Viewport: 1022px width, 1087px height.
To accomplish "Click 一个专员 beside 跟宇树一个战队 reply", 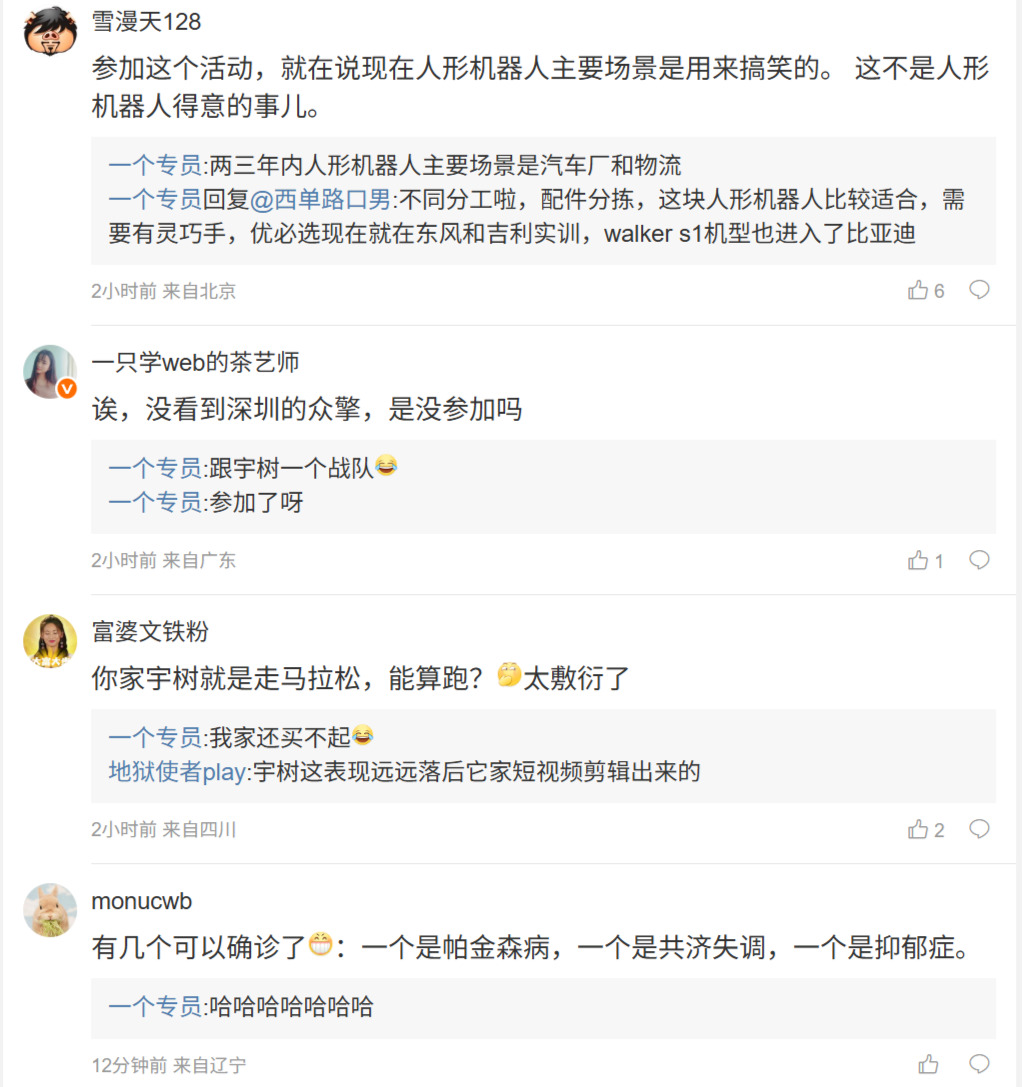I will coord(155,468).
